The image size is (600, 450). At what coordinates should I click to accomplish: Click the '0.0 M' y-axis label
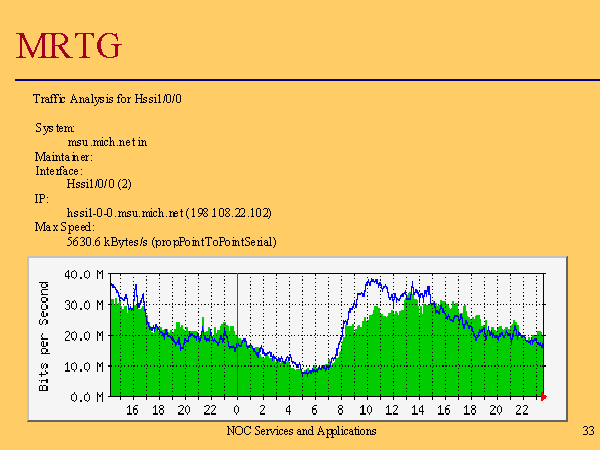(x=88, y=397)
